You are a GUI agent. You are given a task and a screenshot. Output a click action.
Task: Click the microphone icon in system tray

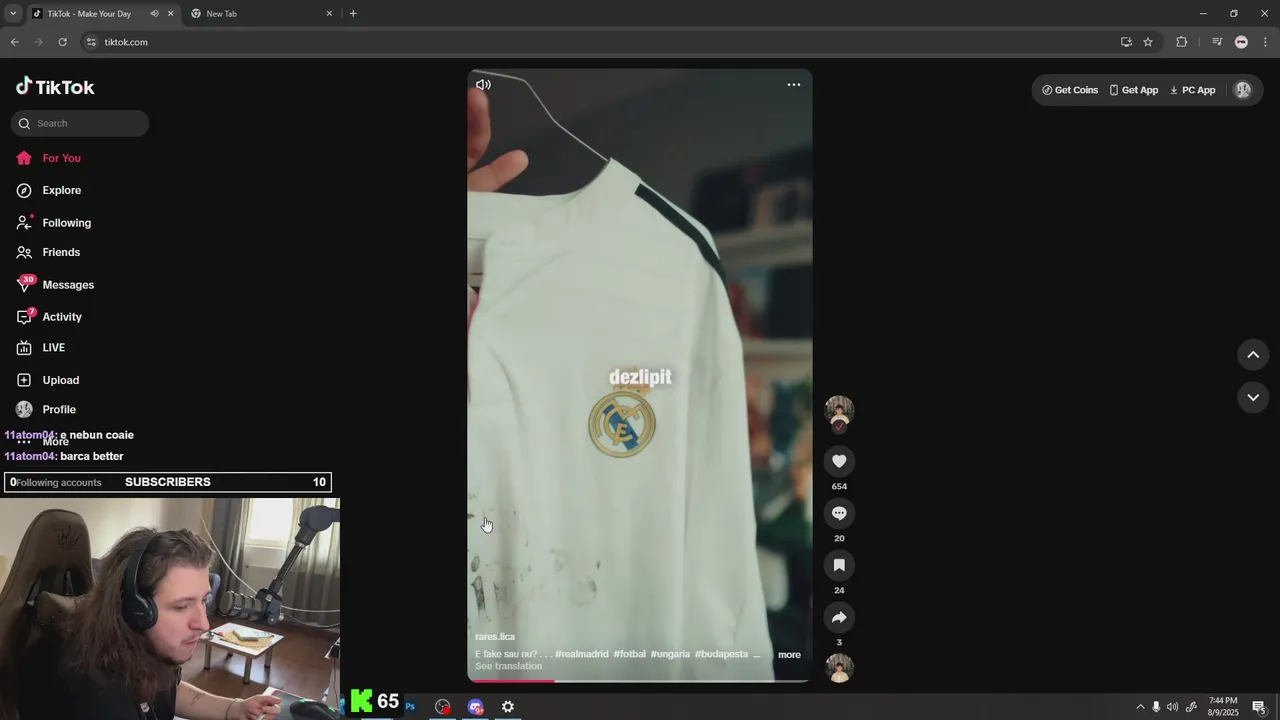click(1156, 707)
